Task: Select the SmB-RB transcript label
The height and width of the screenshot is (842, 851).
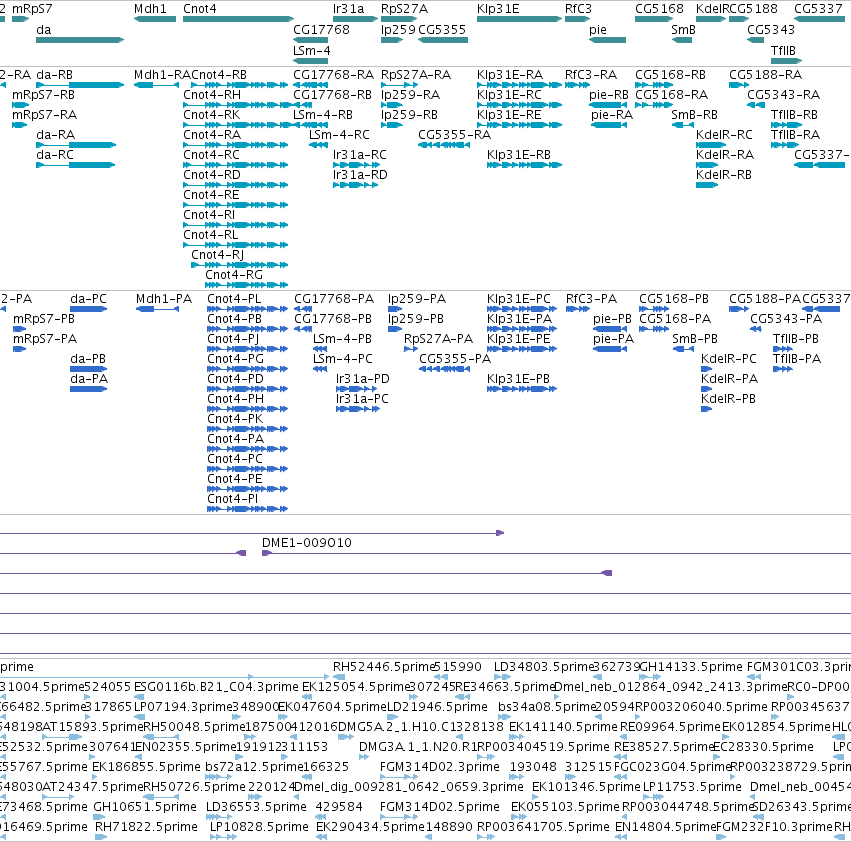Action: click(x=694, y=115)
